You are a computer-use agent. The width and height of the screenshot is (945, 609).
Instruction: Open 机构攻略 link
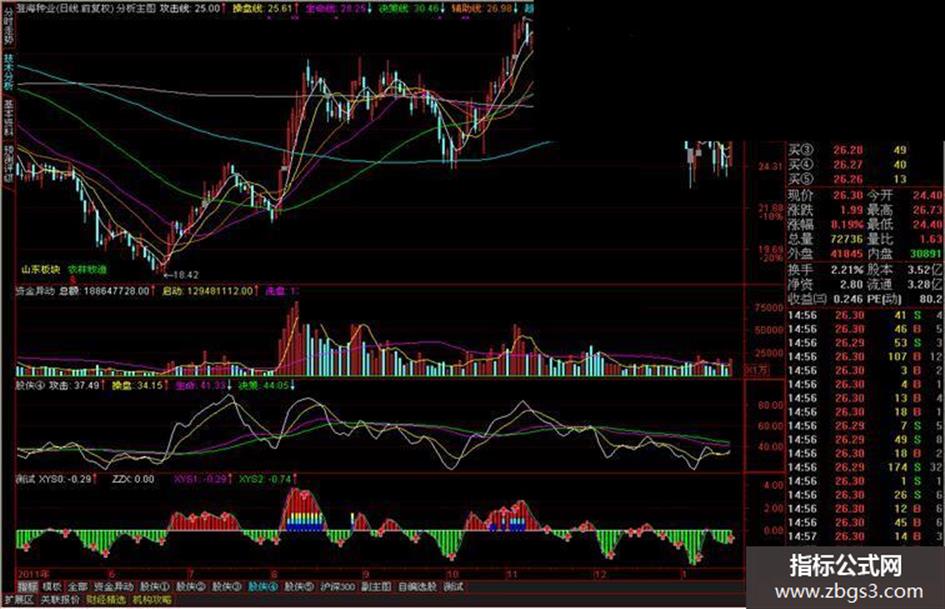152,600
